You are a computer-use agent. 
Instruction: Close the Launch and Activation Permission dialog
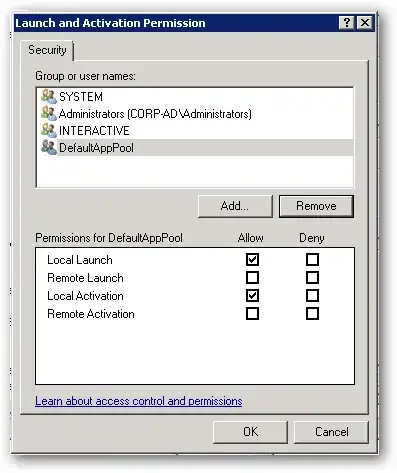(x=365, y=23)
